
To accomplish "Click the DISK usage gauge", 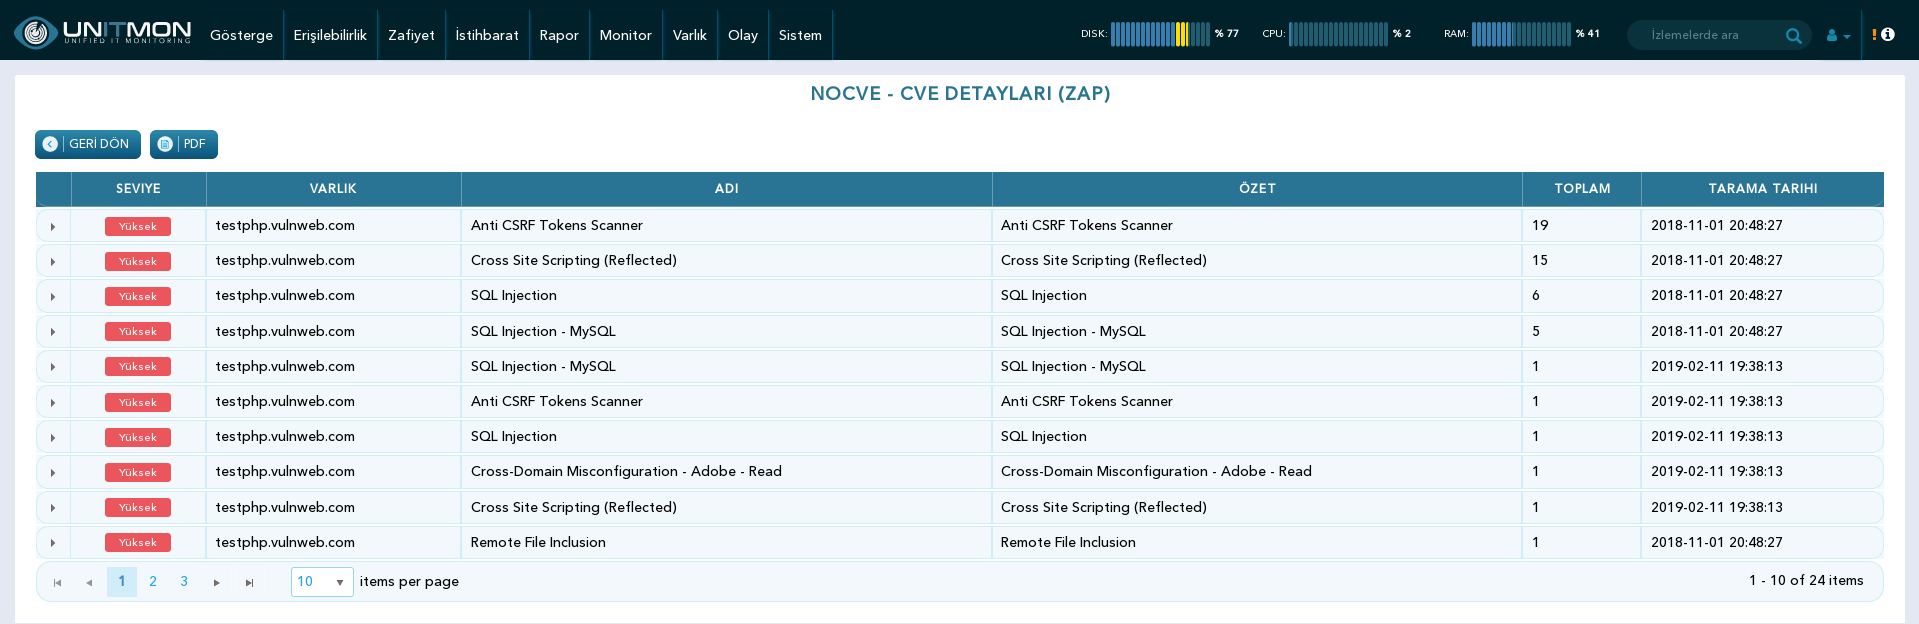I will coord(1160,34).
